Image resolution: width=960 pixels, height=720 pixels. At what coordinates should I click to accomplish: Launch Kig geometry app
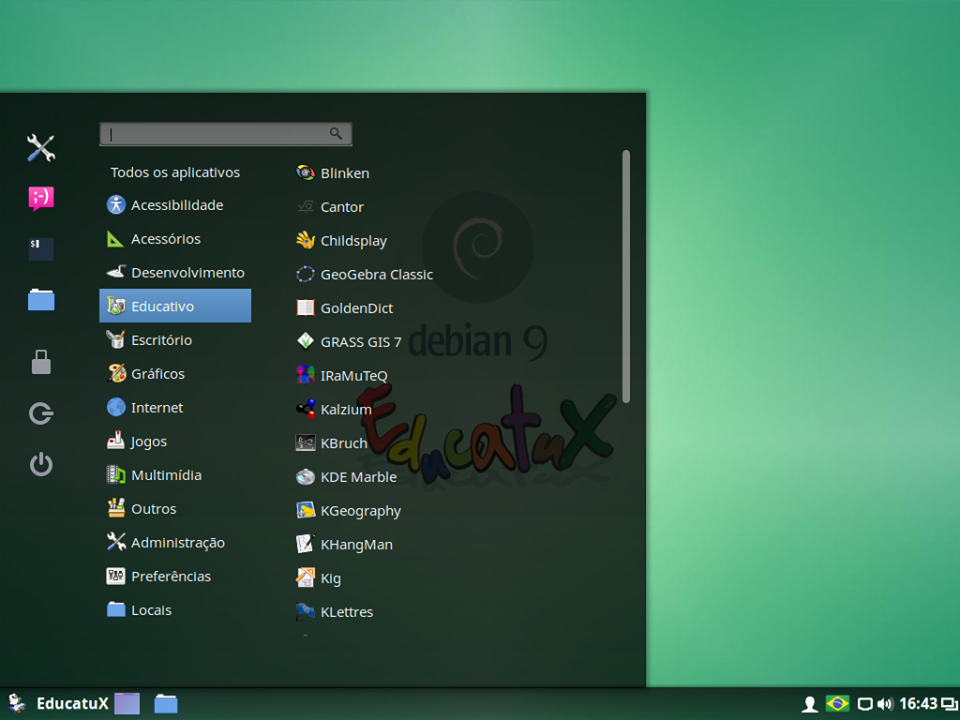318,577
